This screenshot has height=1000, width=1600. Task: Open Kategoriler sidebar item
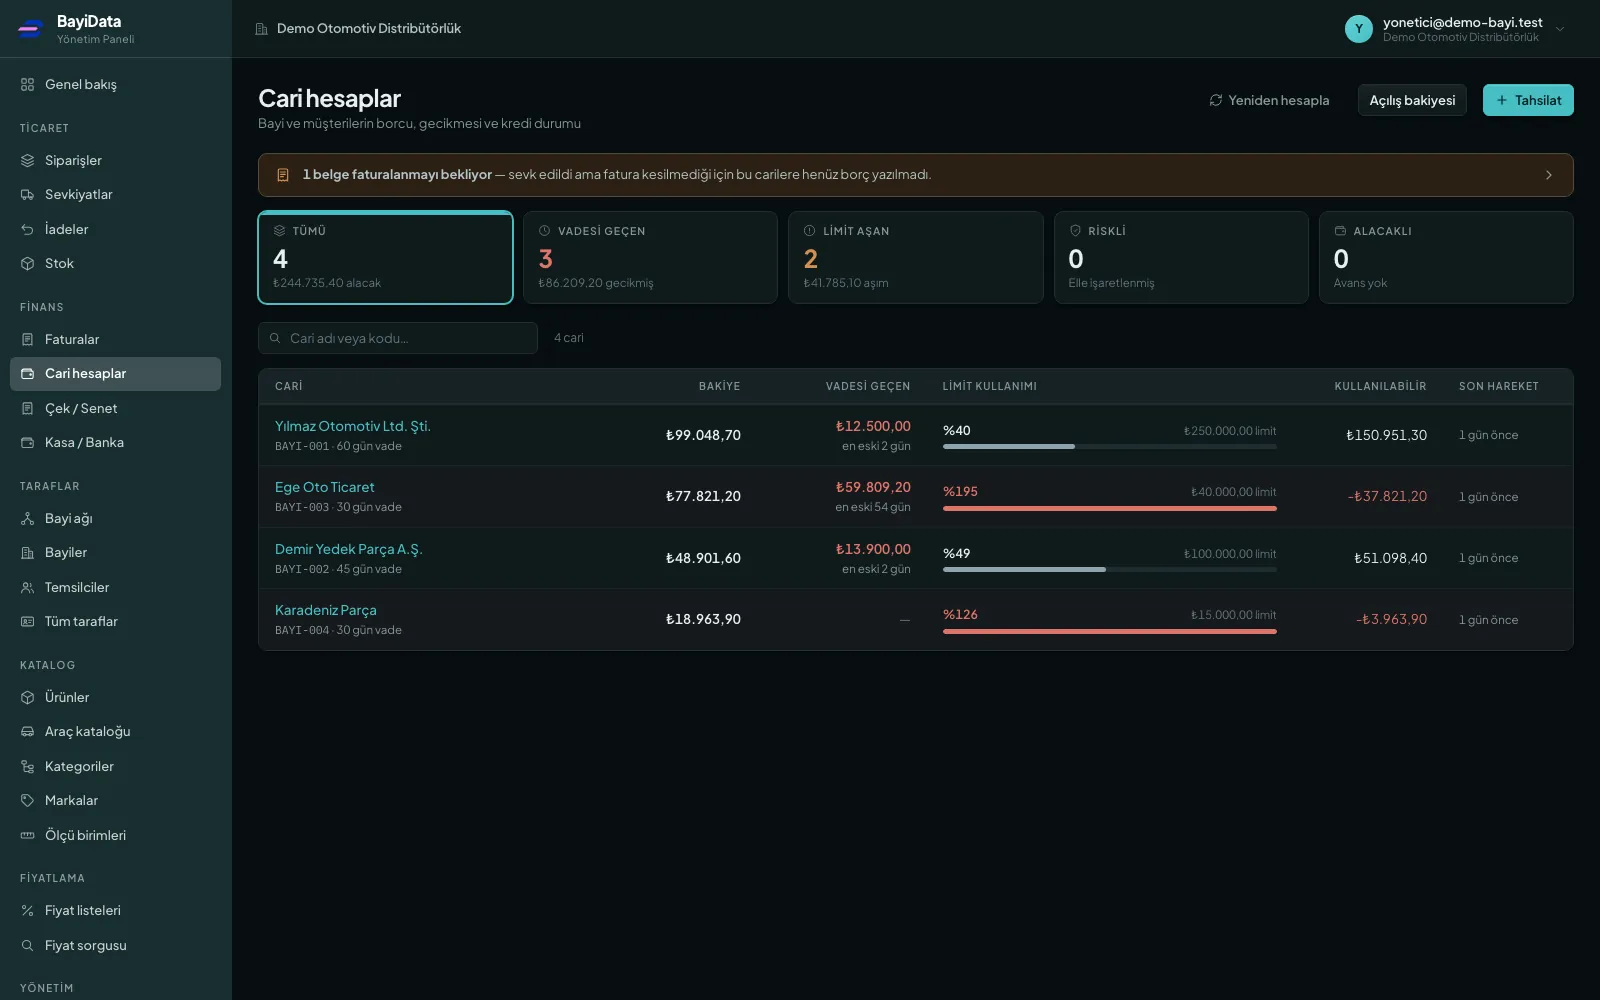pos(115,767)
